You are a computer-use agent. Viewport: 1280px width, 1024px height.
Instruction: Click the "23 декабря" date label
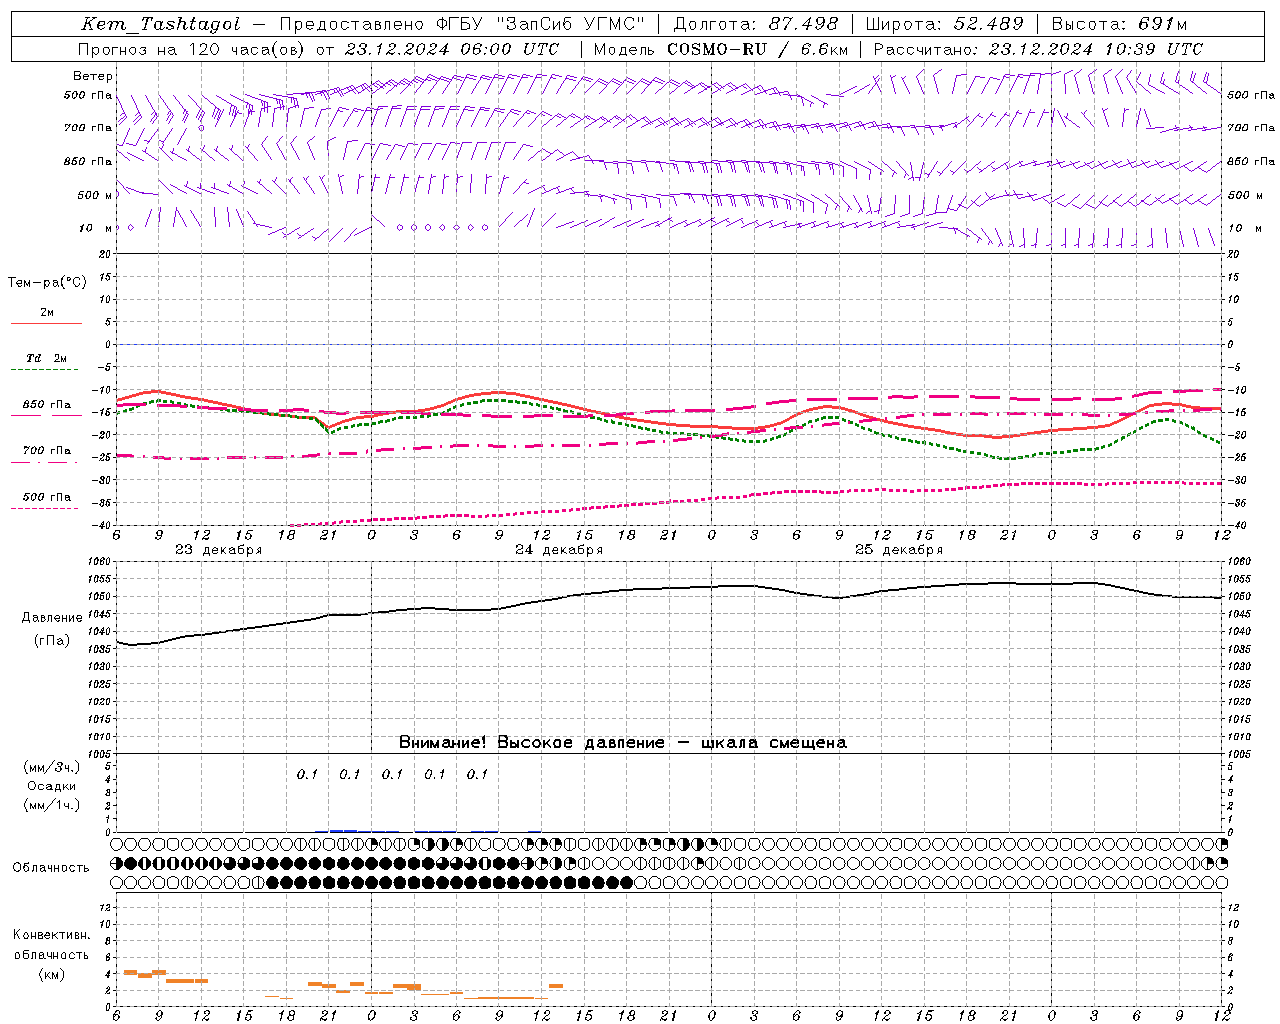coord(219,550)
